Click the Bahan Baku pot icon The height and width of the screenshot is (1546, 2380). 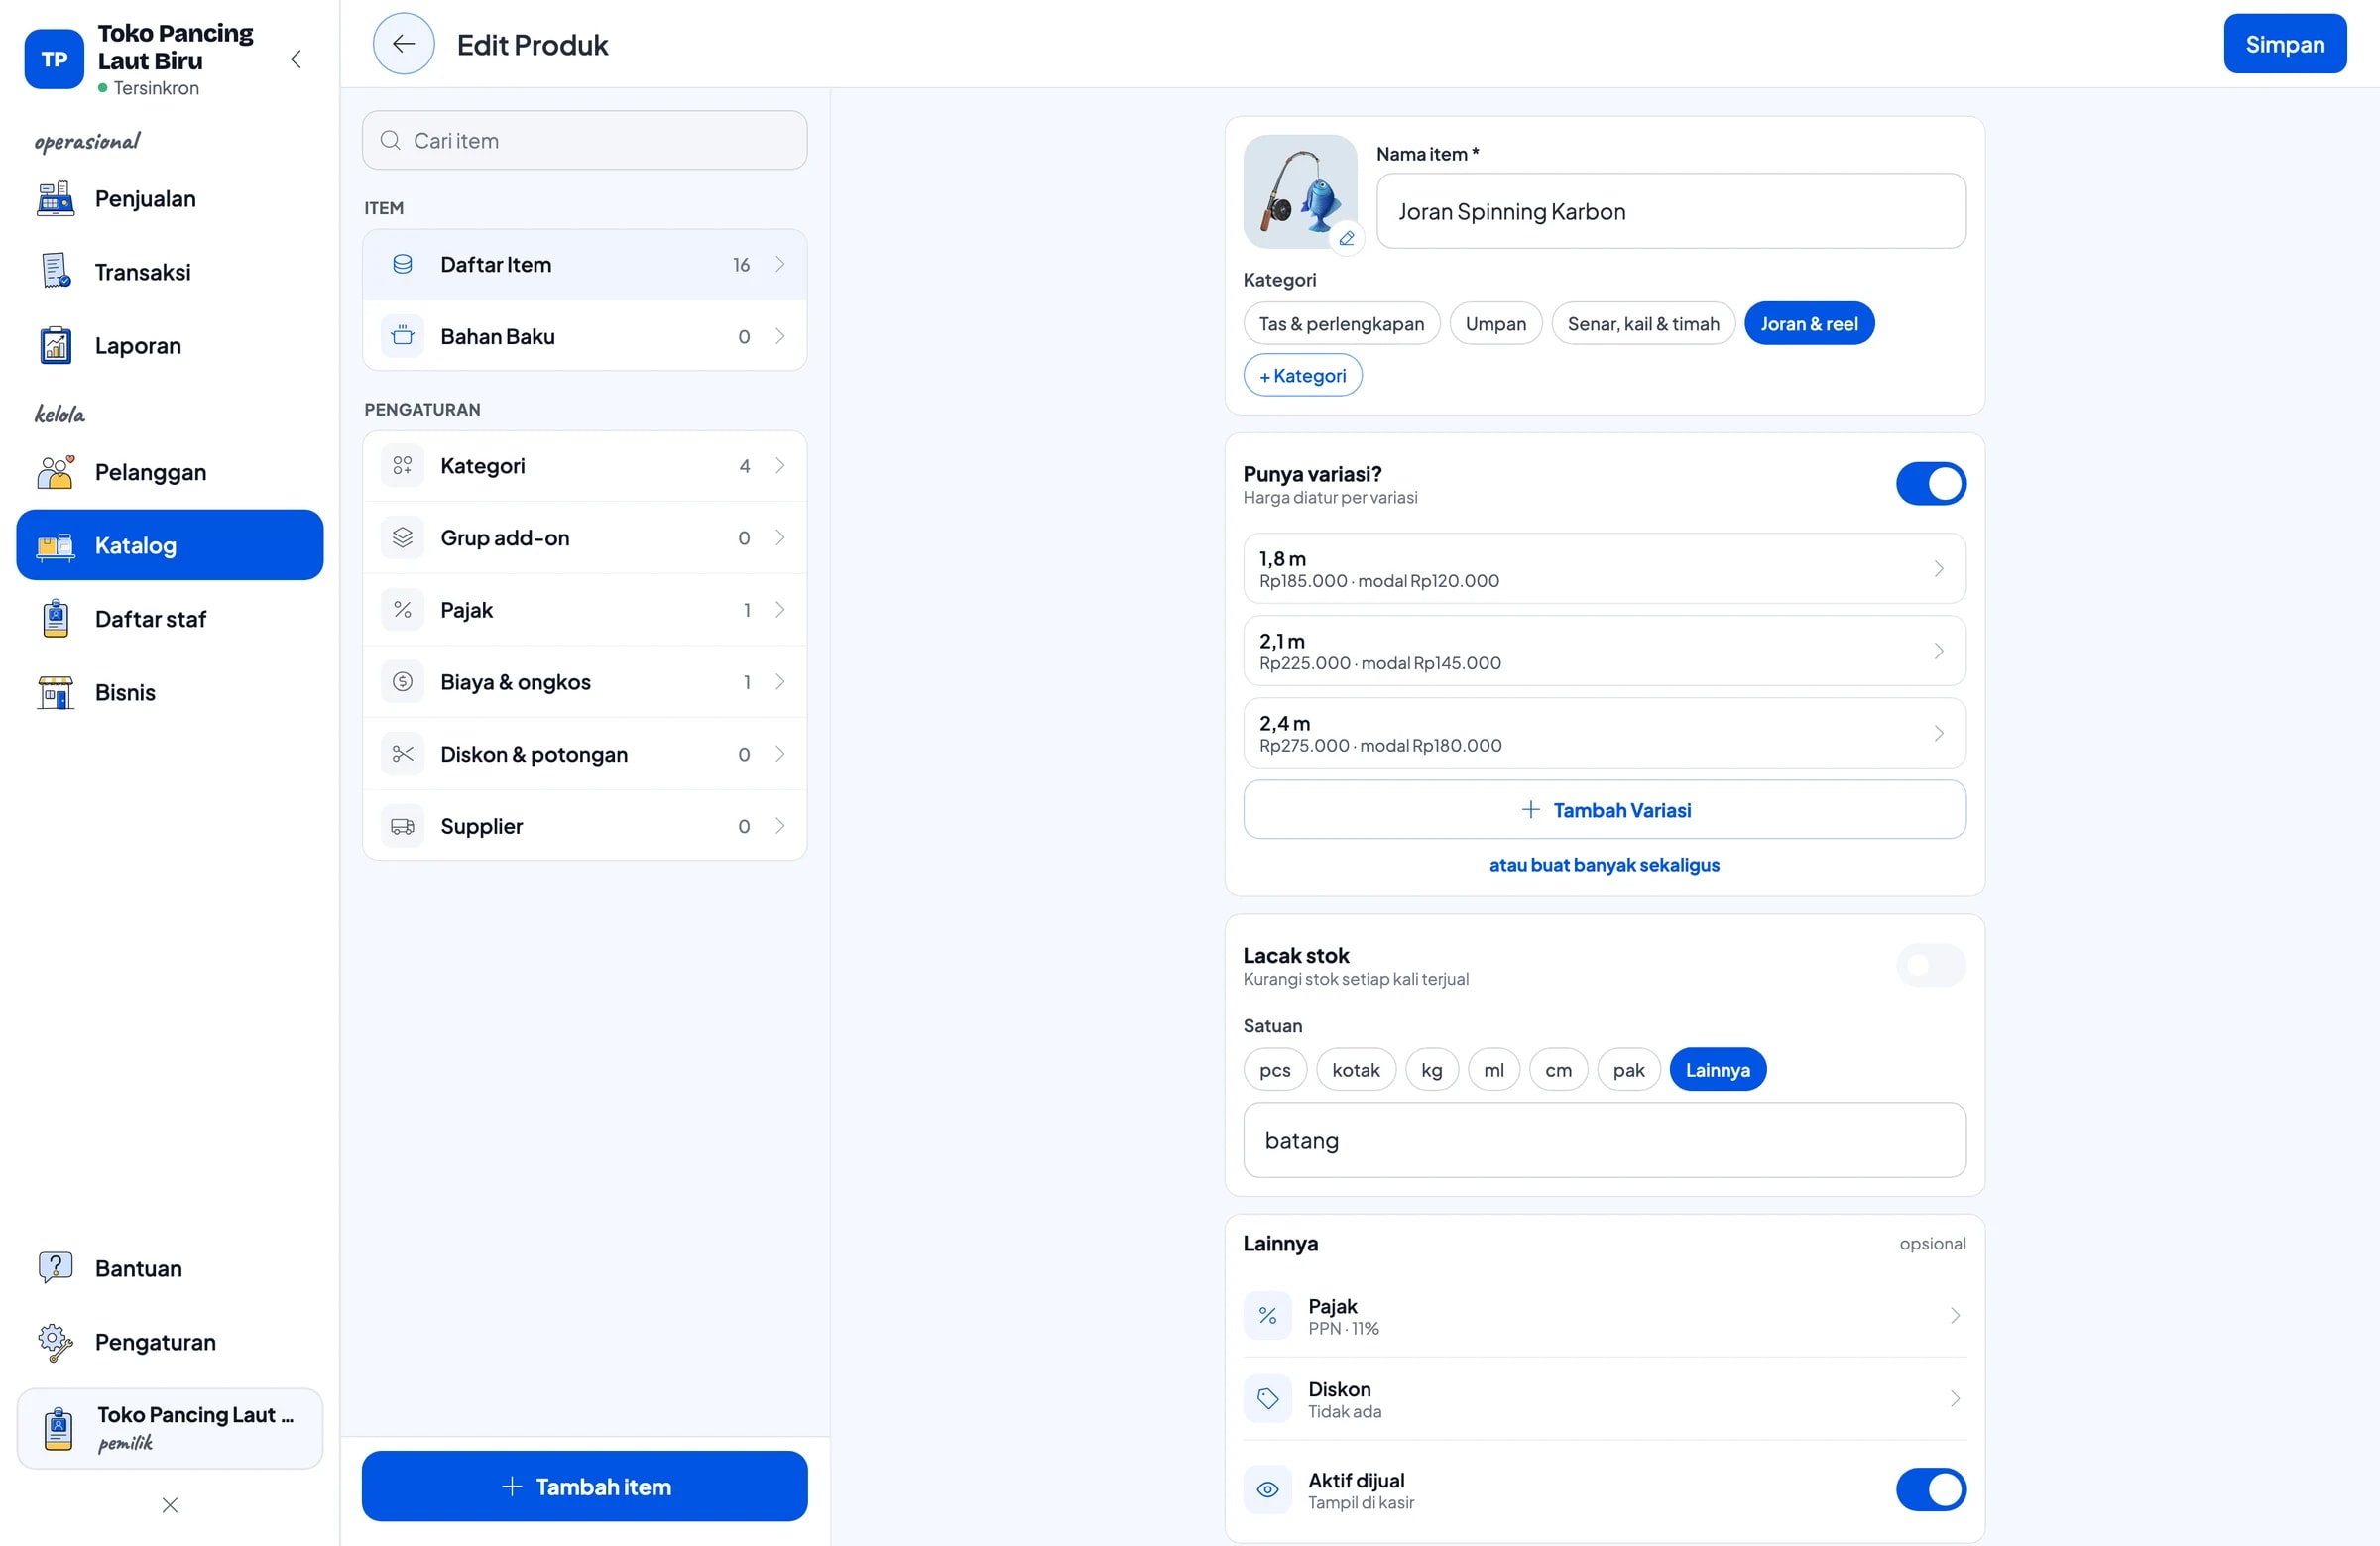click(x=402, y=336)
